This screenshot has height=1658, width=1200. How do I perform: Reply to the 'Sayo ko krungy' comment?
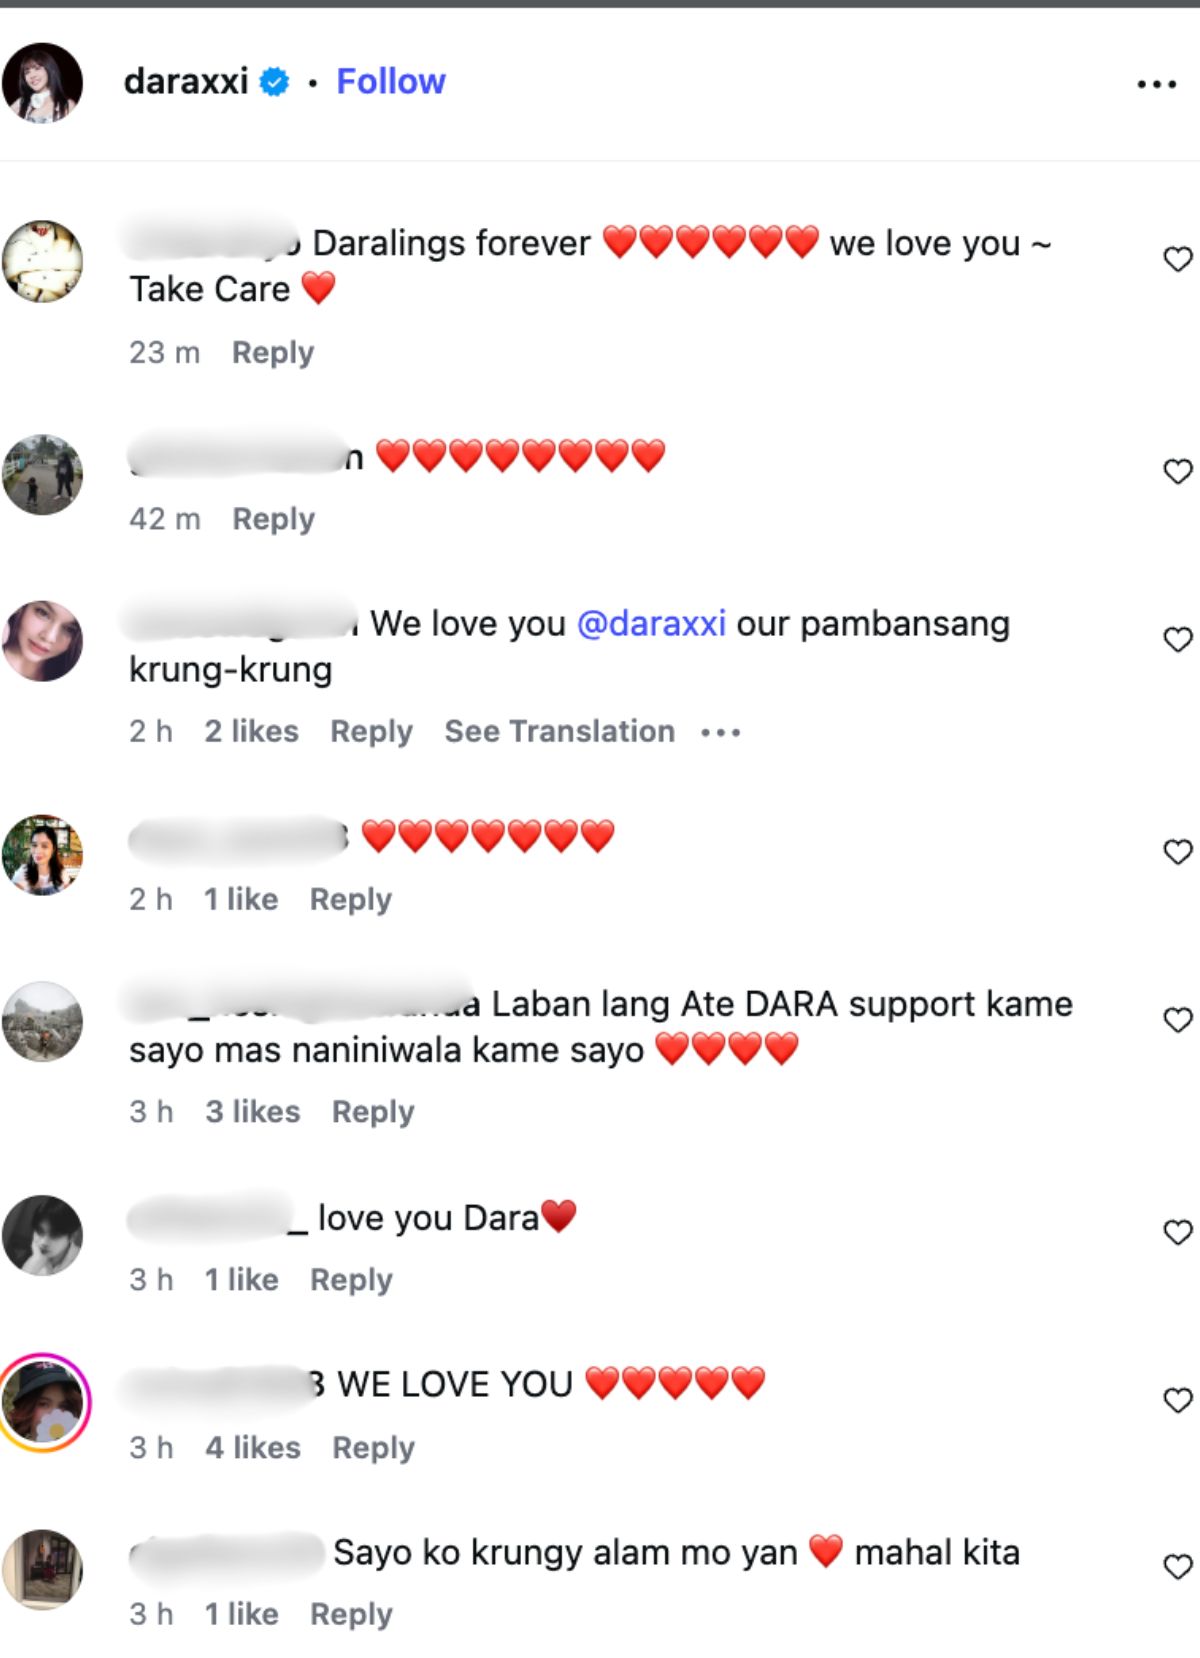pos(351,1615)
